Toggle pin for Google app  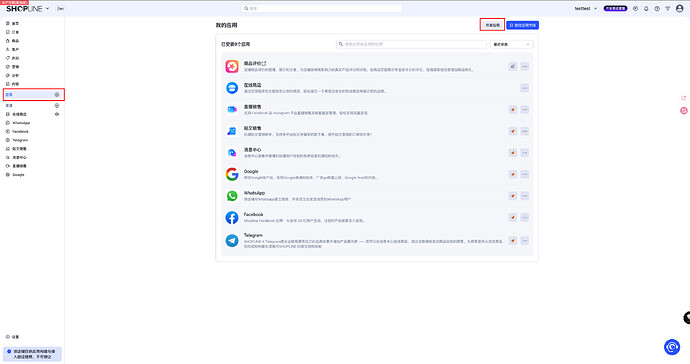point(513,174)
